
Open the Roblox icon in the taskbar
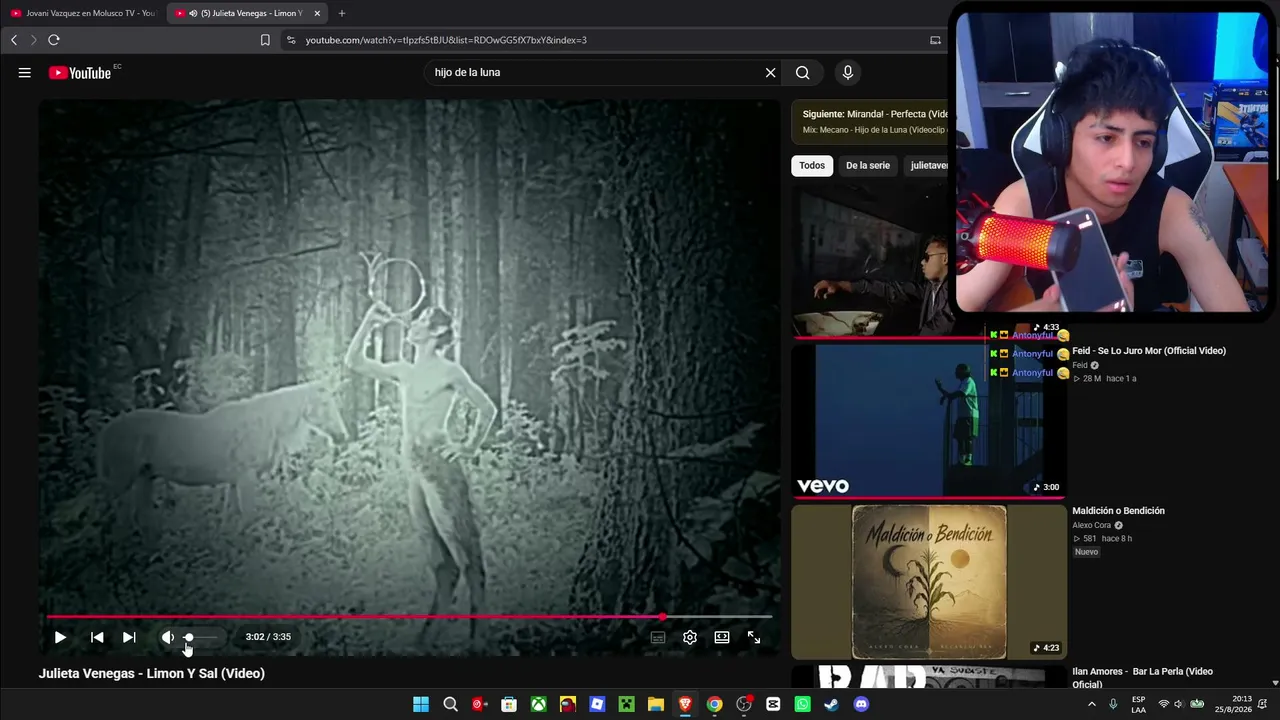(x=597, y=704)
